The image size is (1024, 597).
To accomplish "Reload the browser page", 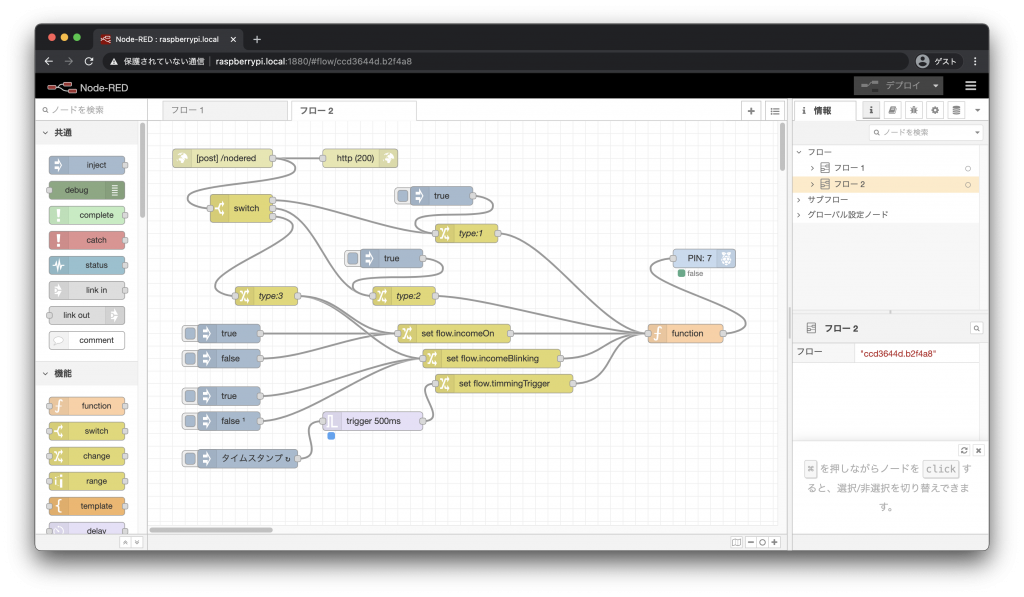I will 89,61.
